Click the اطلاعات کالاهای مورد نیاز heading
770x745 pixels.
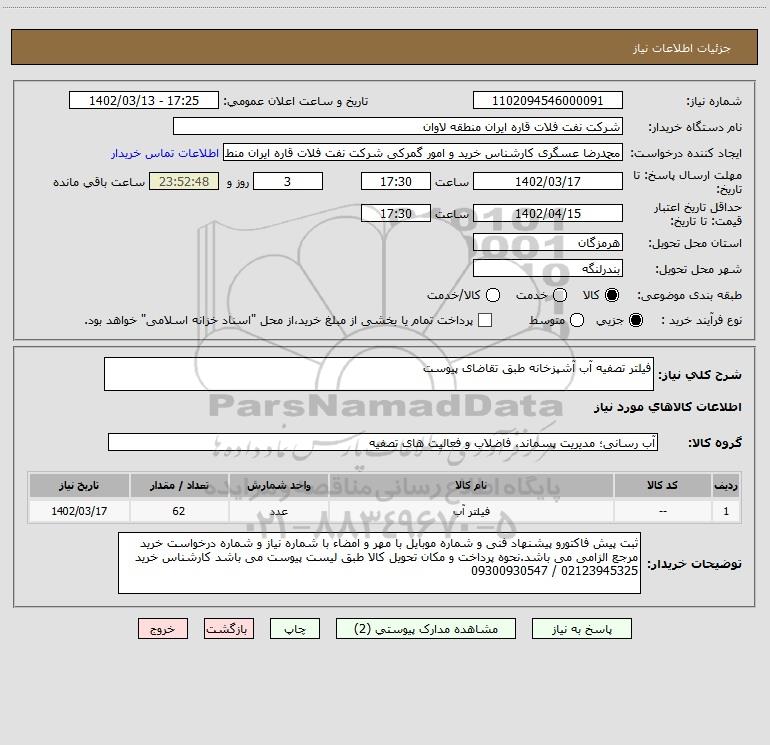[668, 407]
